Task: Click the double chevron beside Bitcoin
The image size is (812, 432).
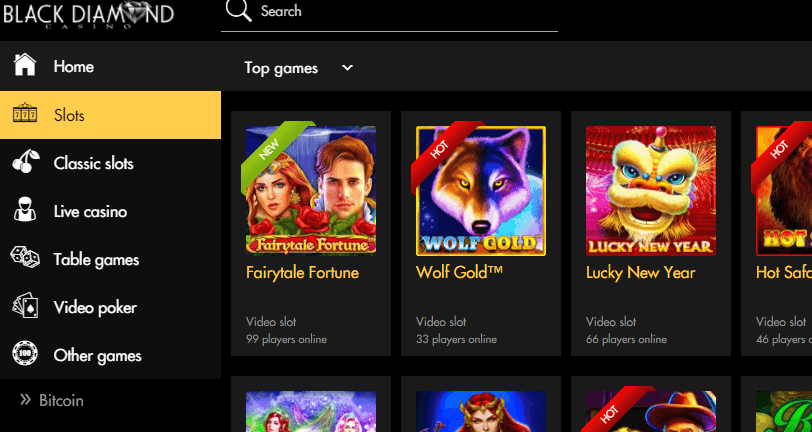Action: pyautogui.click(x=25, y=399)
